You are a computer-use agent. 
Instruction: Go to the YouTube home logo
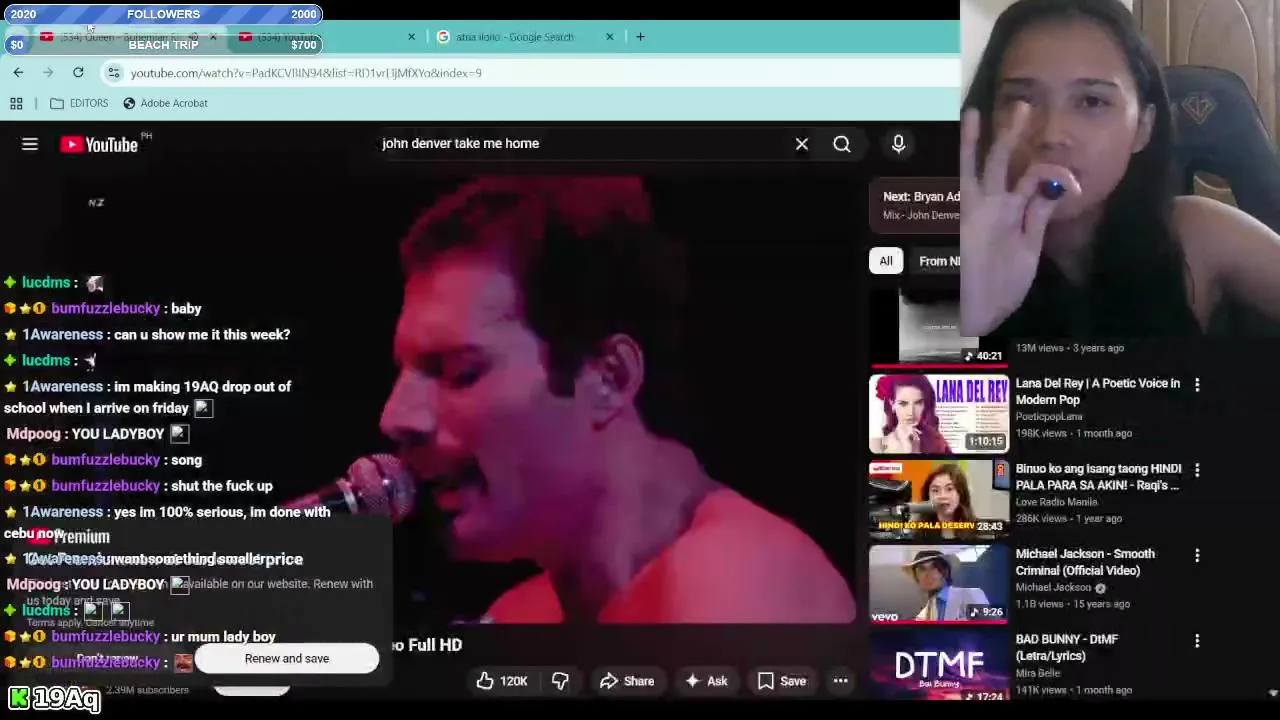[x=99, y=144]
